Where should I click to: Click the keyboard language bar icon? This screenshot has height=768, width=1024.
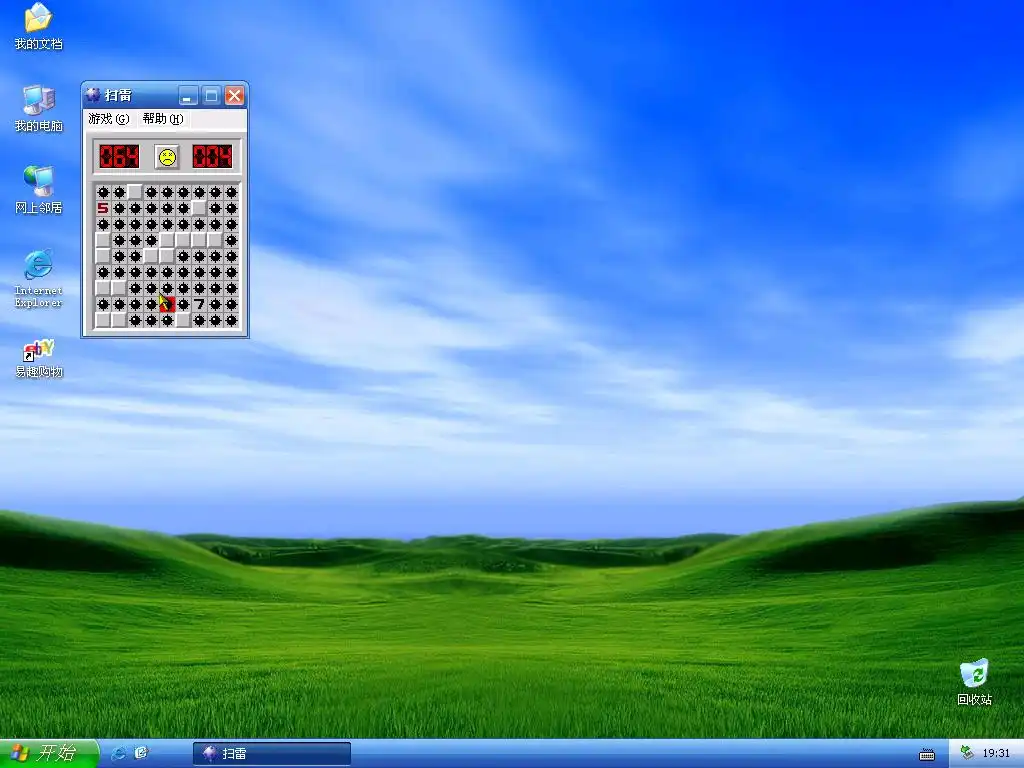927,755
